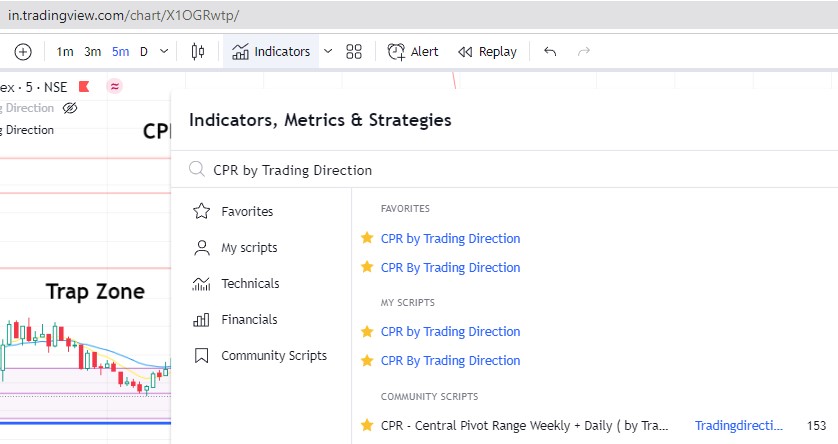The width and height of the screenshot is (838, 444).
Task: Toggle star on last My Scripts CPR entry
Action: point(367,360)
